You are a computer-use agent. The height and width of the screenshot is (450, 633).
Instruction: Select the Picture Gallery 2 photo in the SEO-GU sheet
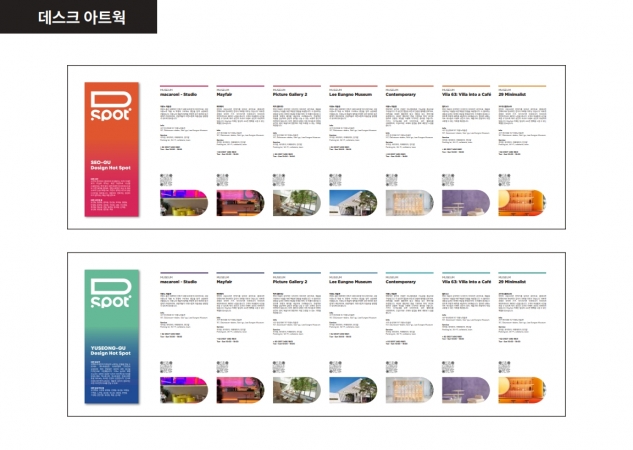[296, 204]
